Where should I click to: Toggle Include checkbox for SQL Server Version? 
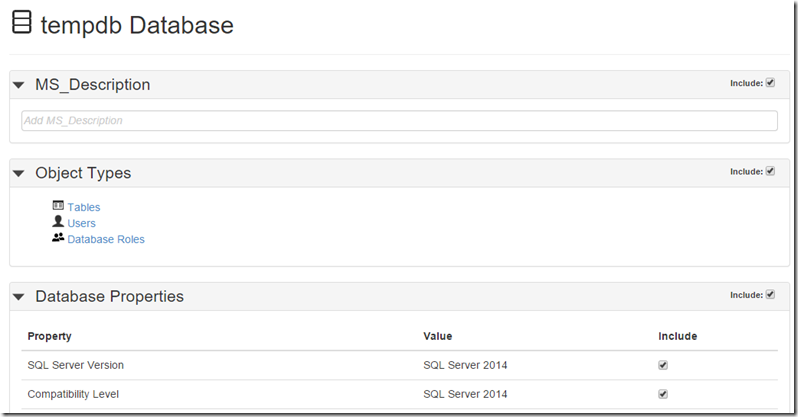click(x=663, y=365)
